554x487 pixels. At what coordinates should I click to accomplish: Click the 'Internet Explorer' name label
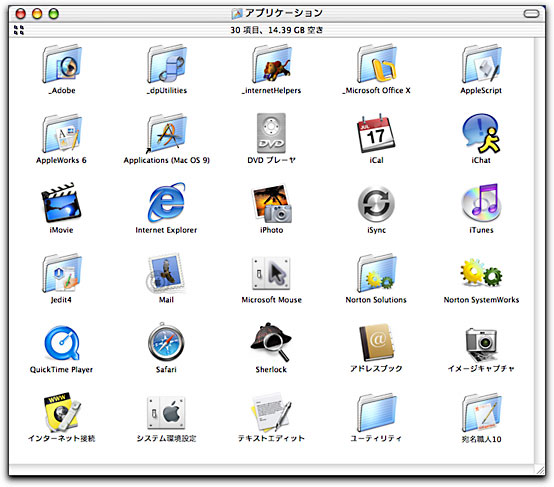pos(166,230)
